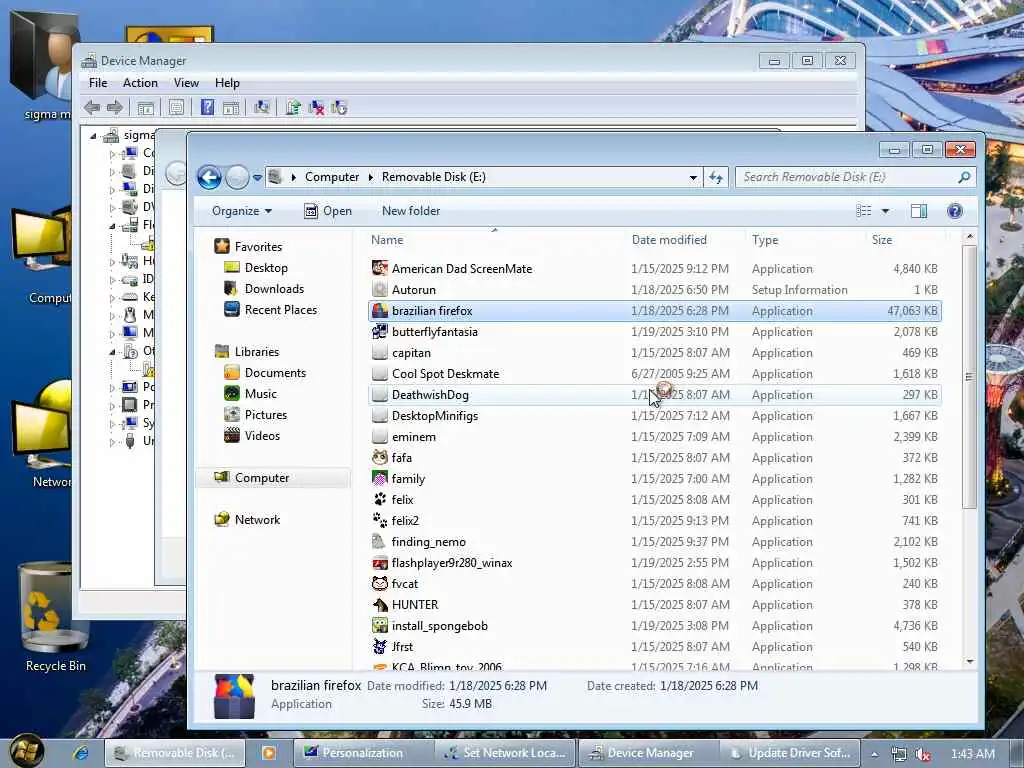Click the file list vertical scrollbar thumb

(969, 377)
